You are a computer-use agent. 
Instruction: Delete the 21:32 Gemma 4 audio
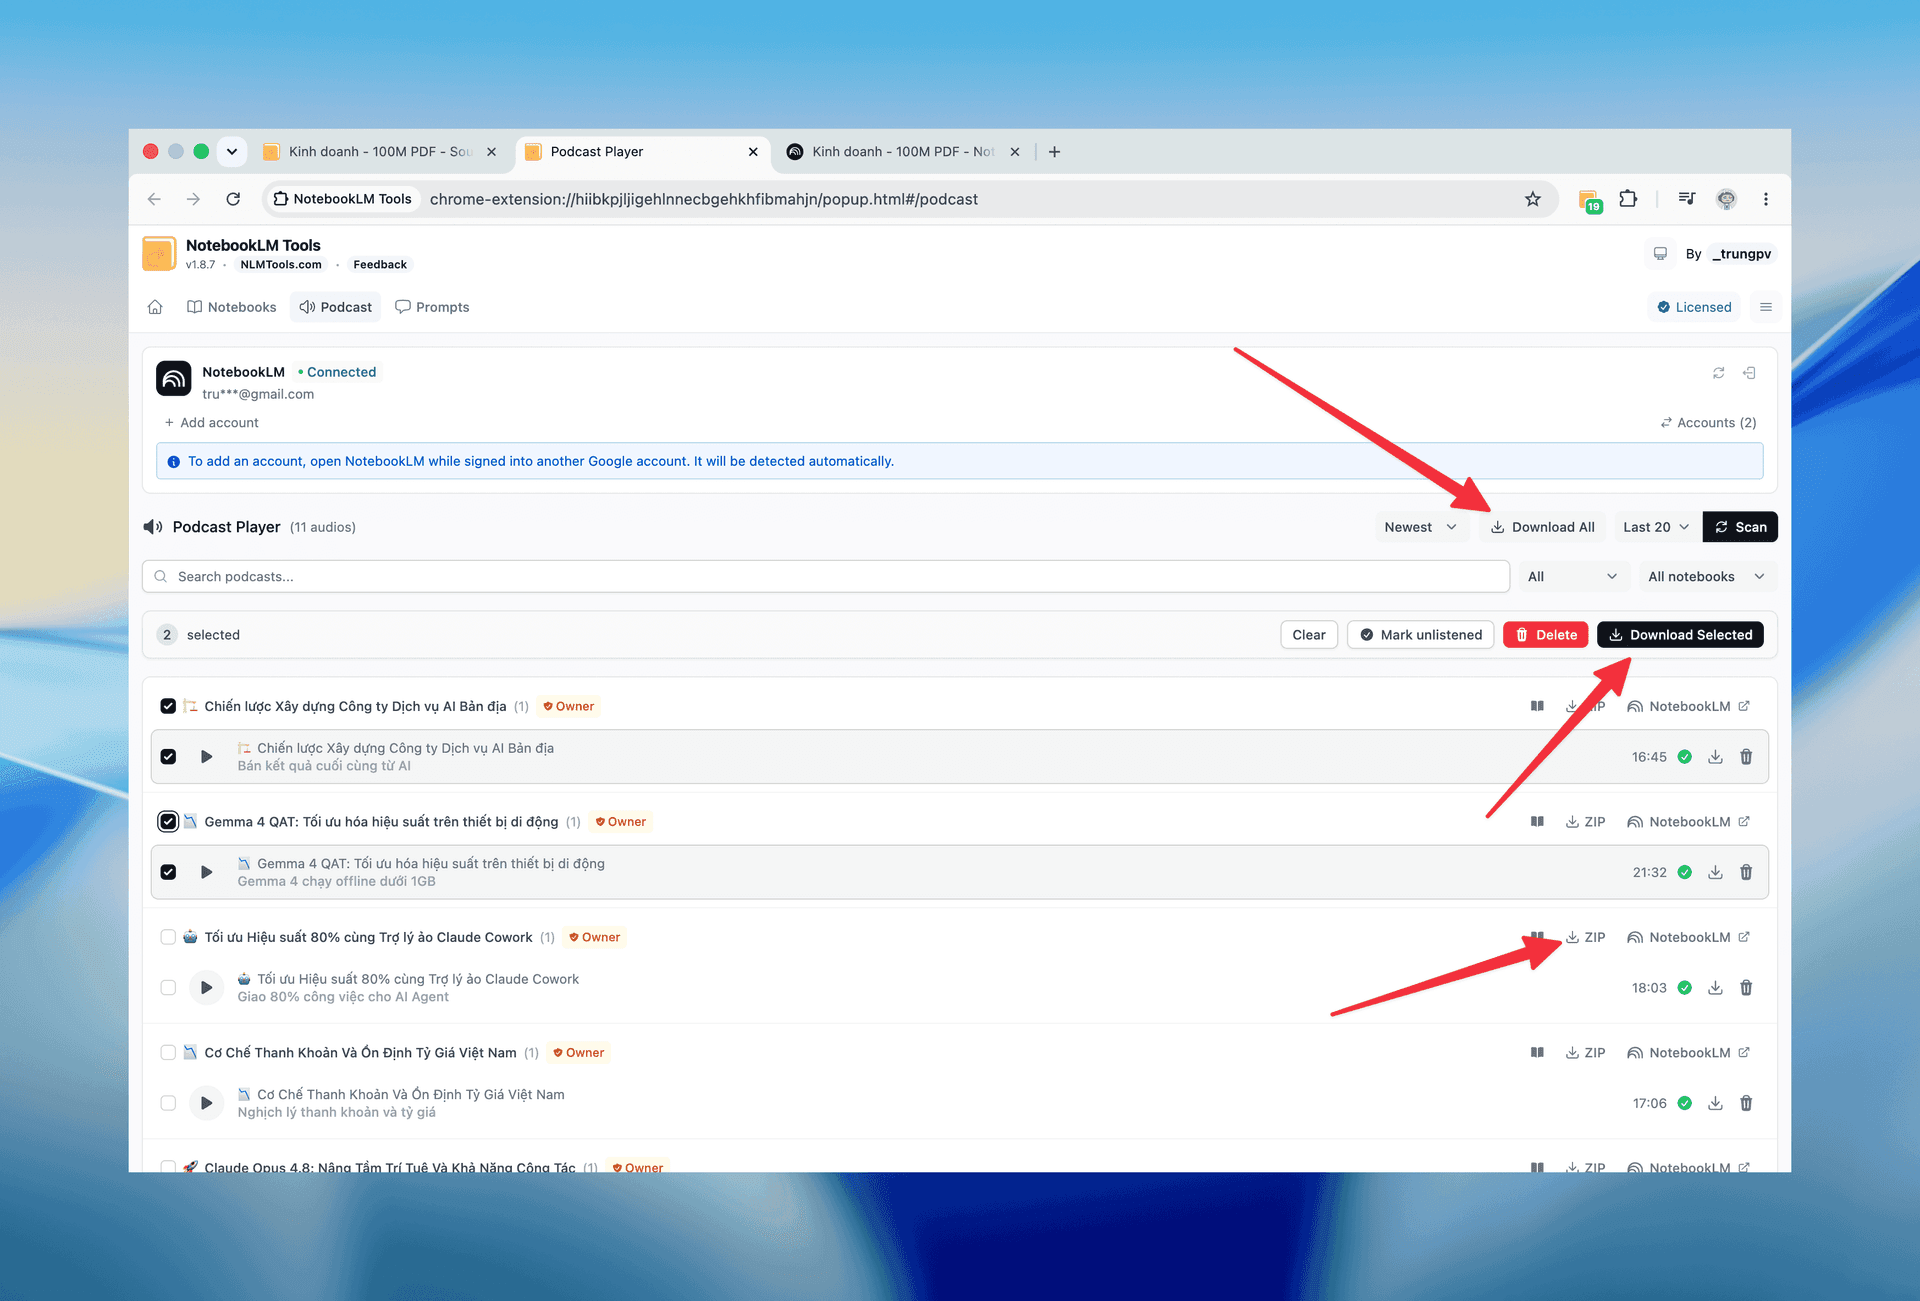pyautogui.click(x=1746, y=872)
